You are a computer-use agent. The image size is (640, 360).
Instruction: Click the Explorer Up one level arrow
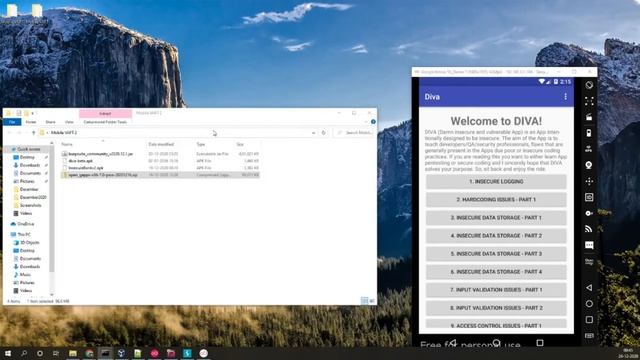(33, 133)
